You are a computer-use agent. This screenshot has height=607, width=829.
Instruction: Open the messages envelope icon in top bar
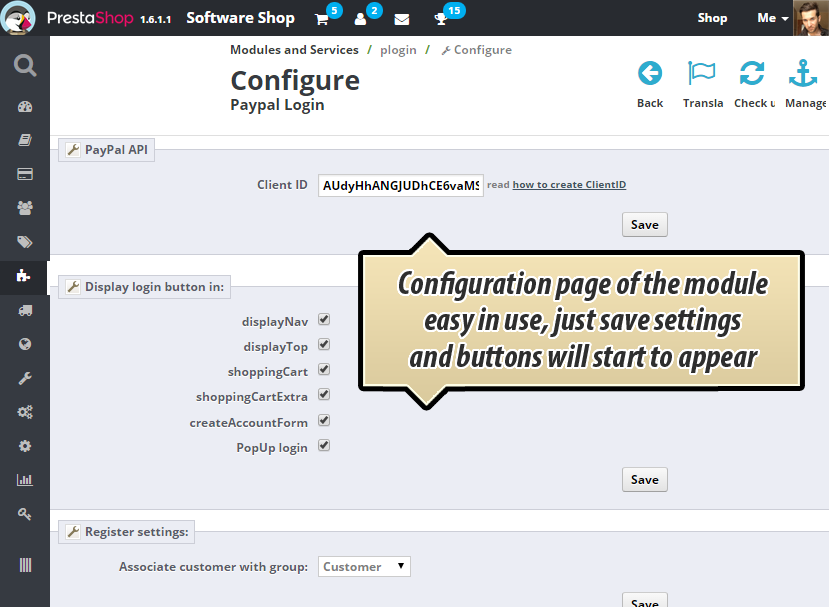[402, 17]
